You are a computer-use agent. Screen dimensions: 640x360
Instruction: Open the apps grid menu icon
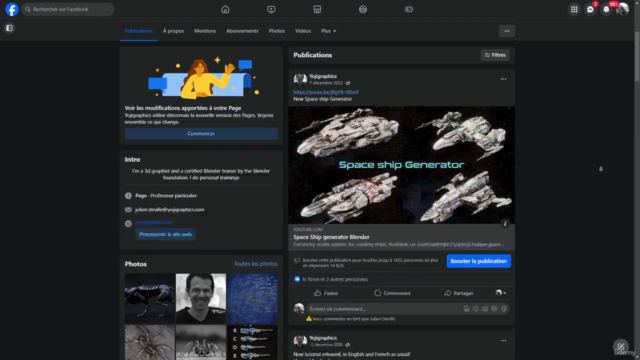(x=574, y=9)
